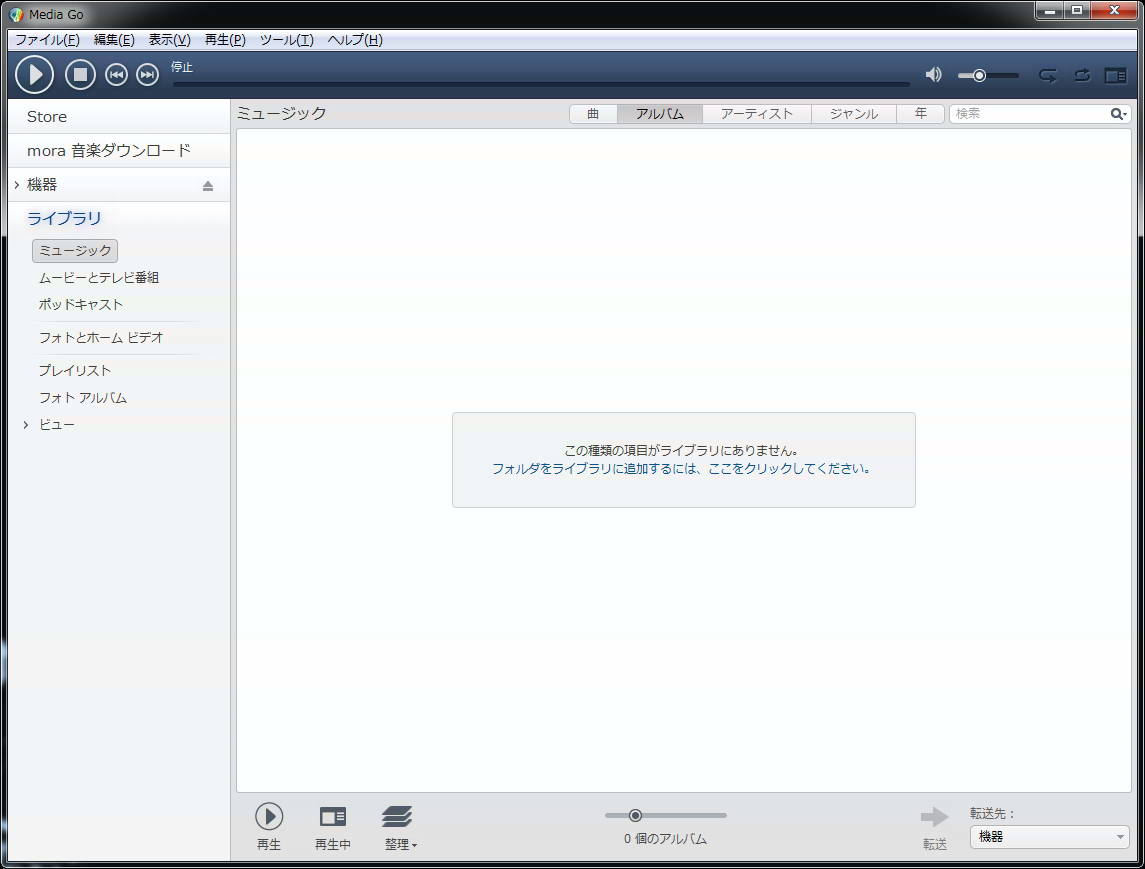Expand the ビュー tree chevron

26,424
